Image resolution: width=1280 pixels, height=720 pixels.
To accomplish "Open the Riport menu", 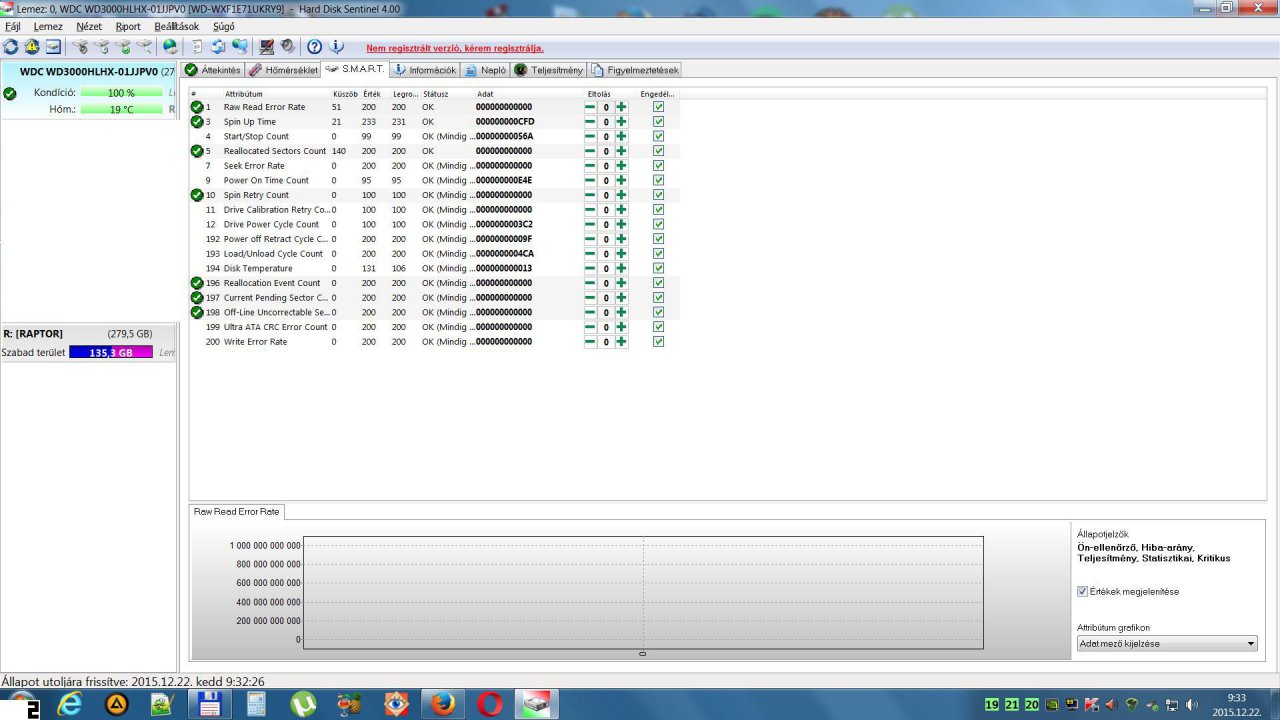I will click(x=128, y=26).
